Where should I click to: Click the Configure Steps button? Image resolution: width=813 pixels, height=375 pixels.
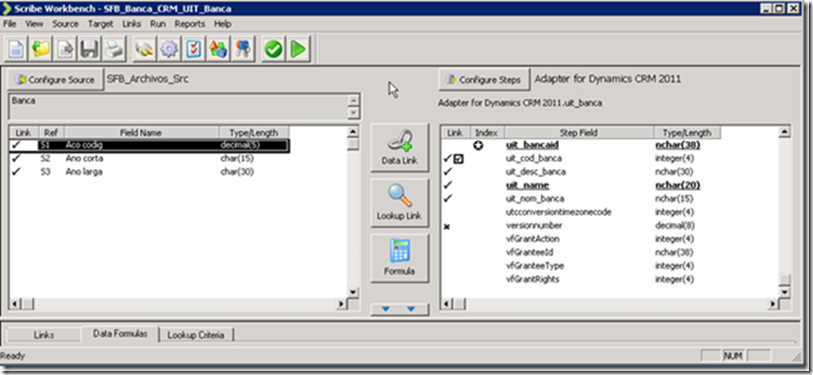point(484,80)
